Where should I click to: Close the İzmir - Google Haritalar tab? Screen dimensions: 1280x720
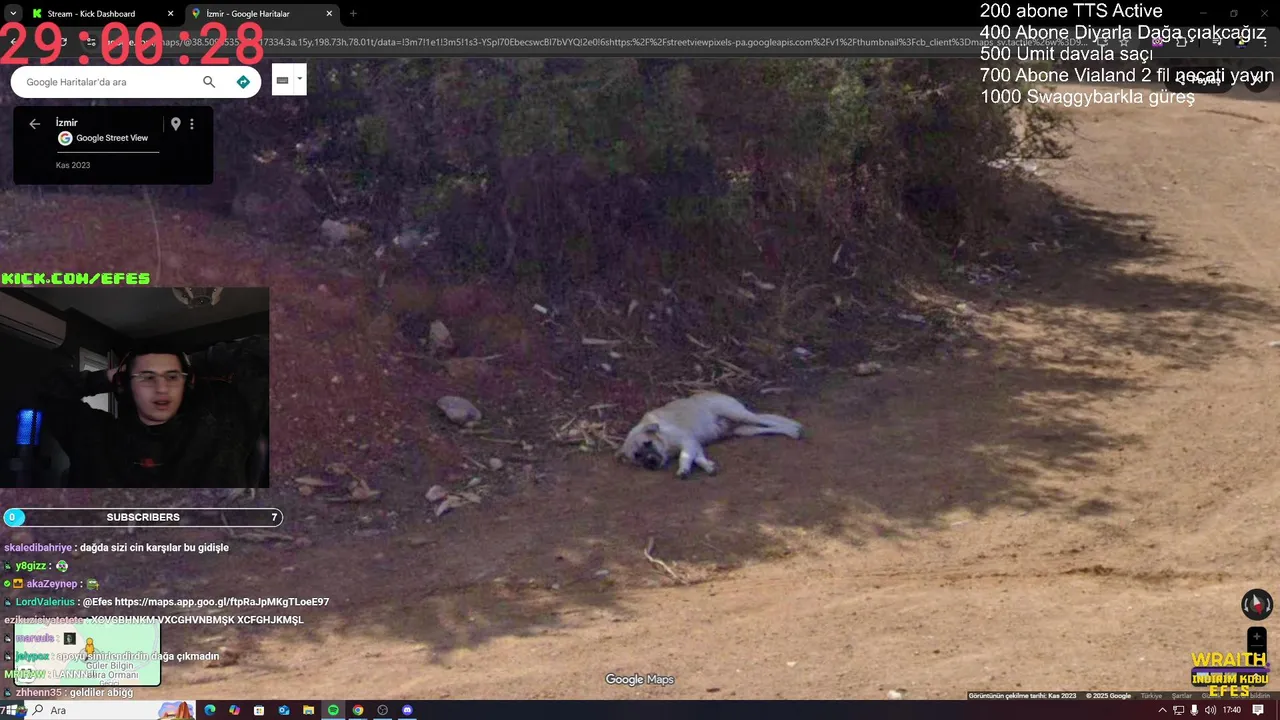pyautogui.click(x=330, y=14)
